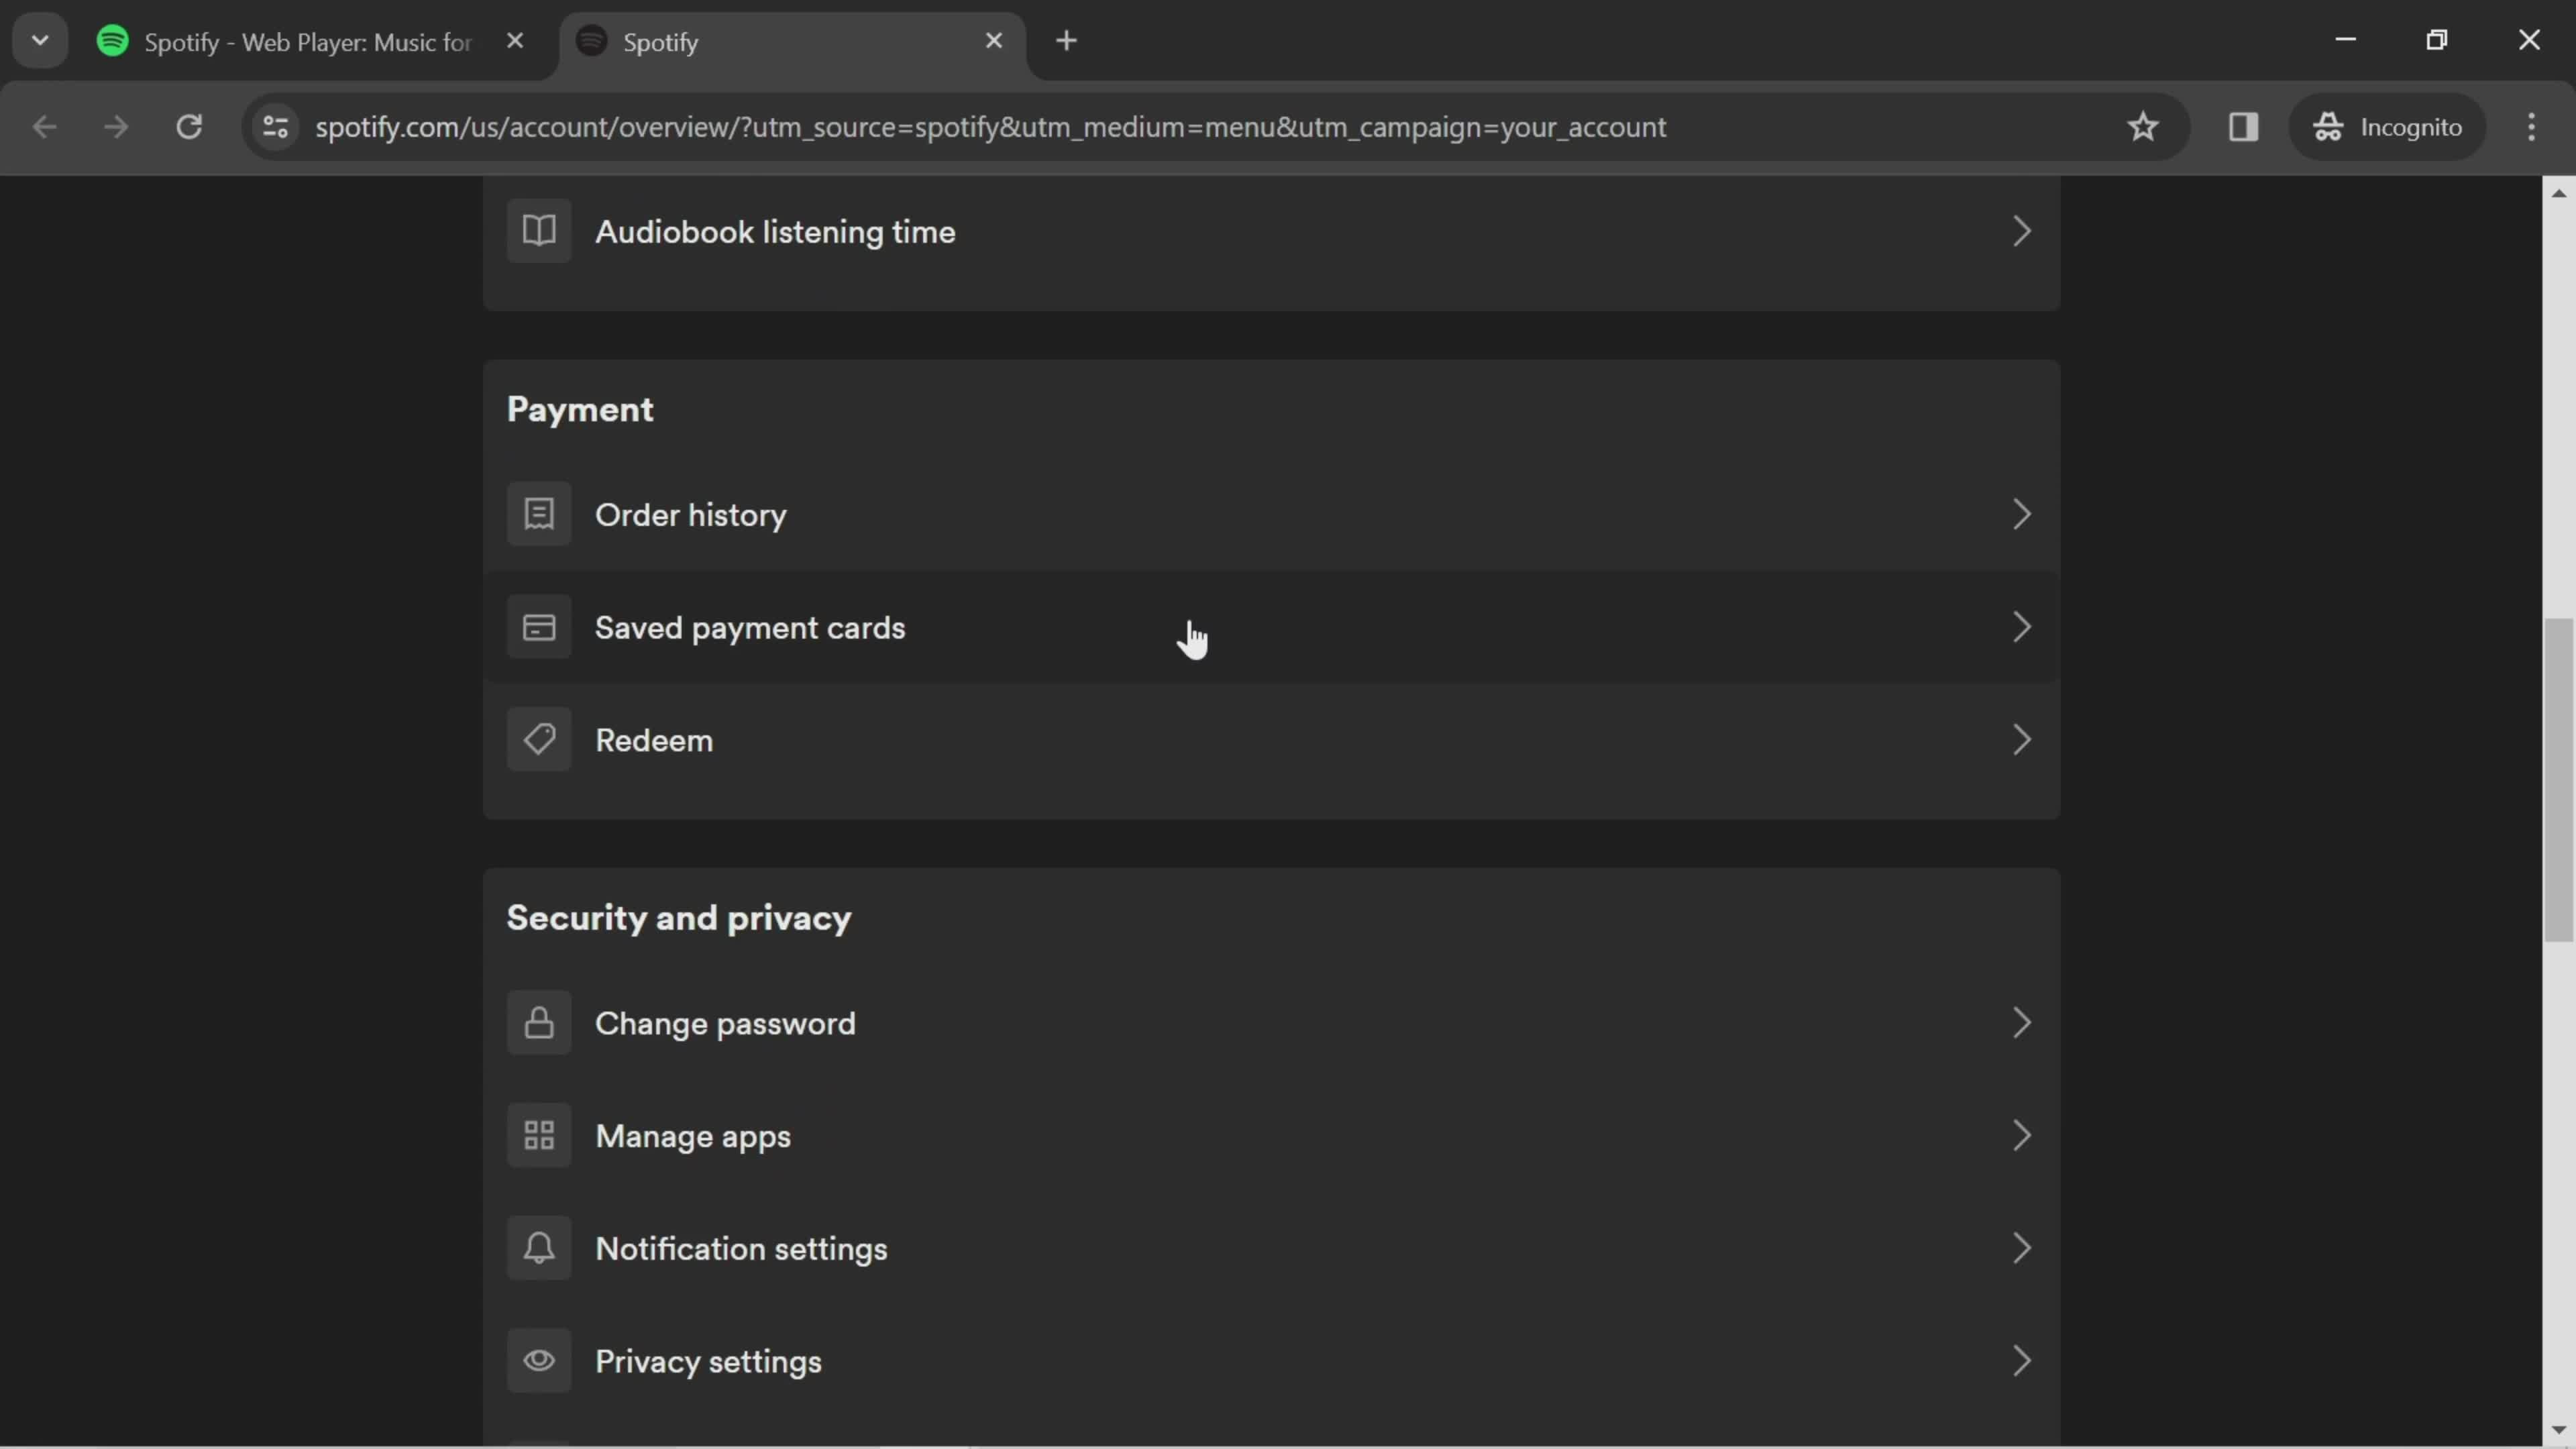Open Redeem
Viewport: 2576px width, 1449px height.
click(x=1272, y=740)
